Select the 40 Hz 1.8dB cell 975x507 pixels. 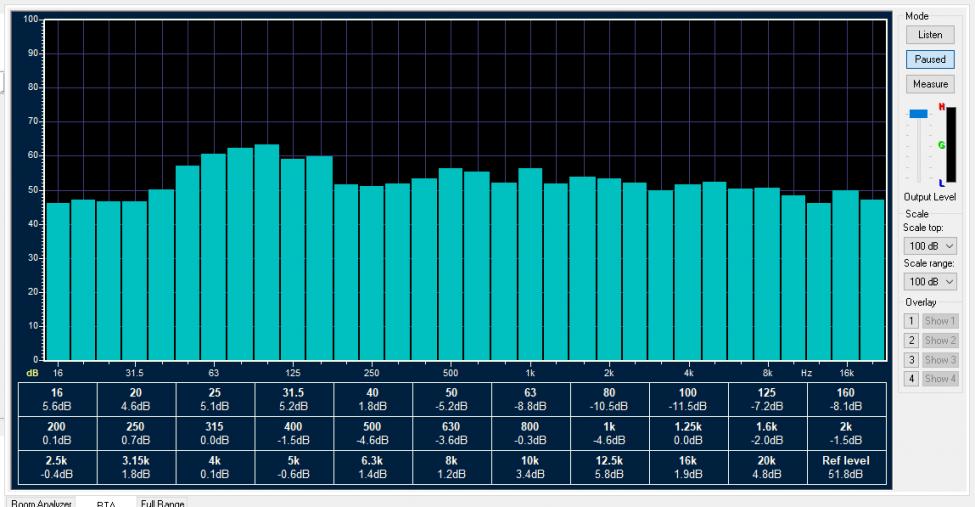373,399
